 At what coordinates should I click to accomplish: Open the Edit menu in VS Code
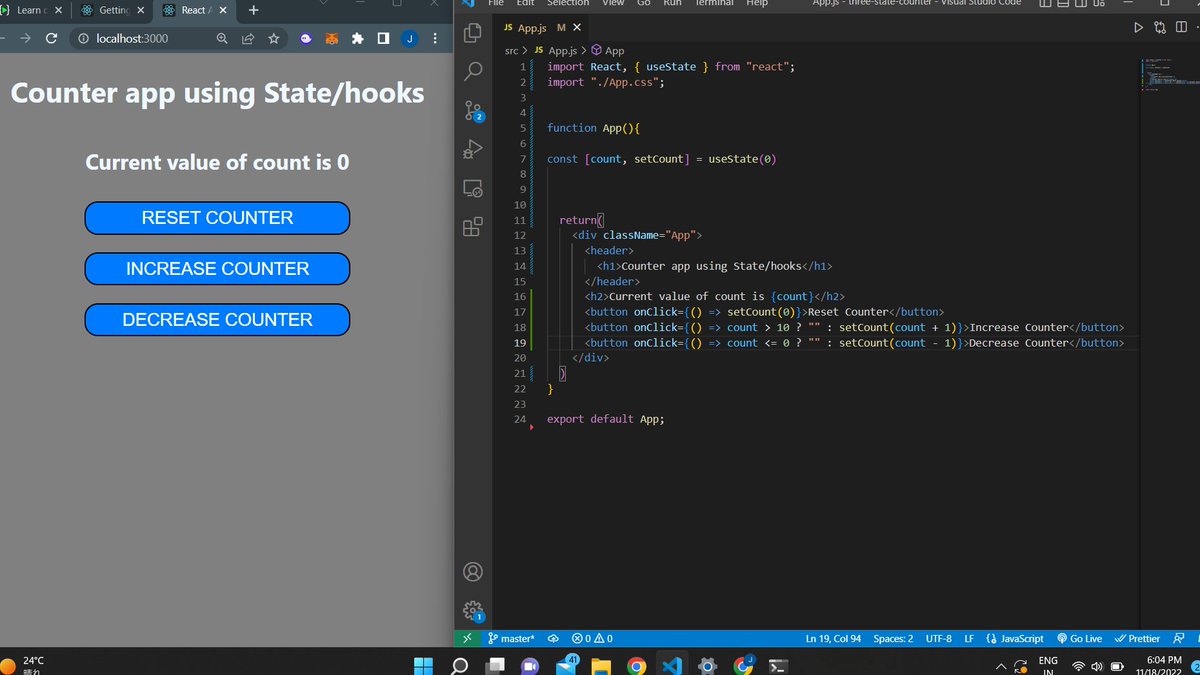click(525, 3)
